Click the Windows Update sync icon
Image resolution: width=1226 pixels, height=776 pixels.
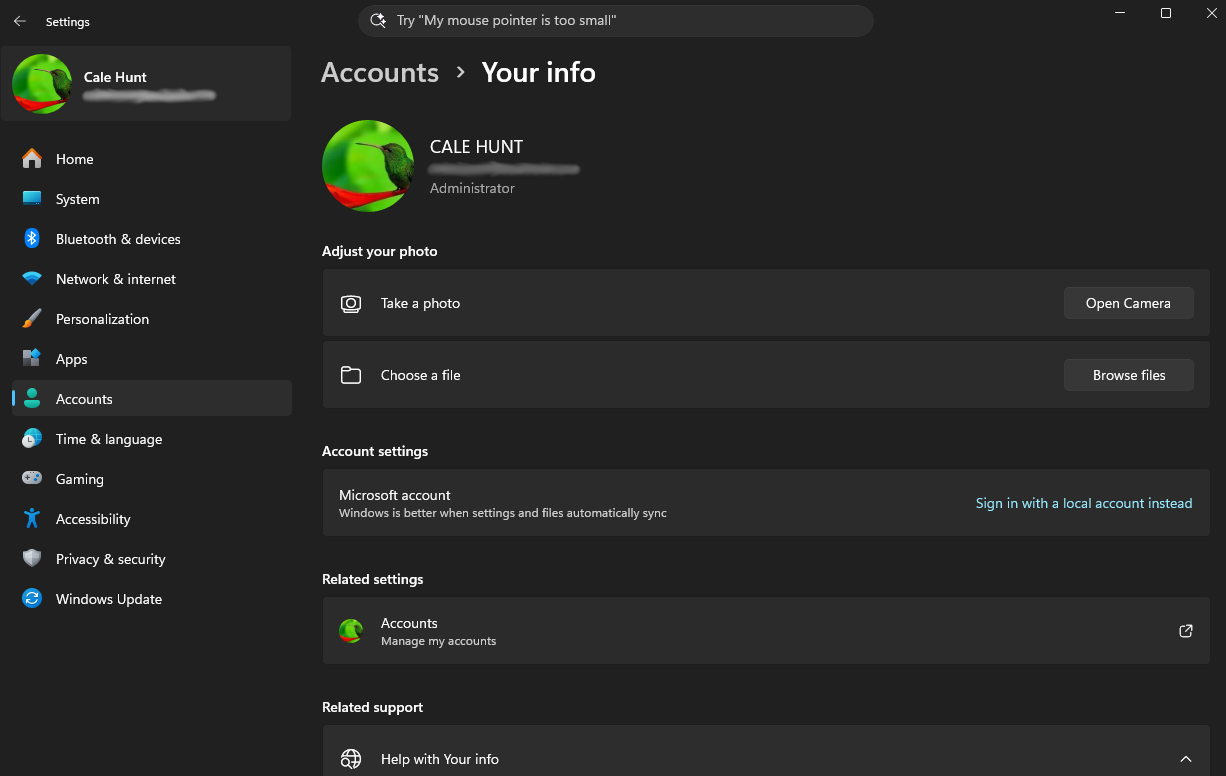(x=32, y=599)
